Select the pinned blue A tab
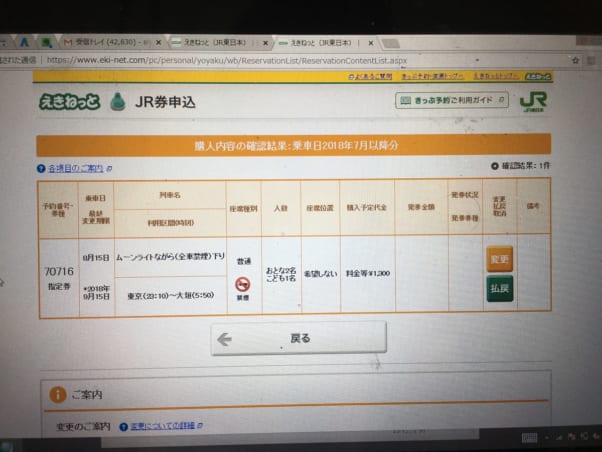Screen dimensions: 602x452 [x=25, y=42]
